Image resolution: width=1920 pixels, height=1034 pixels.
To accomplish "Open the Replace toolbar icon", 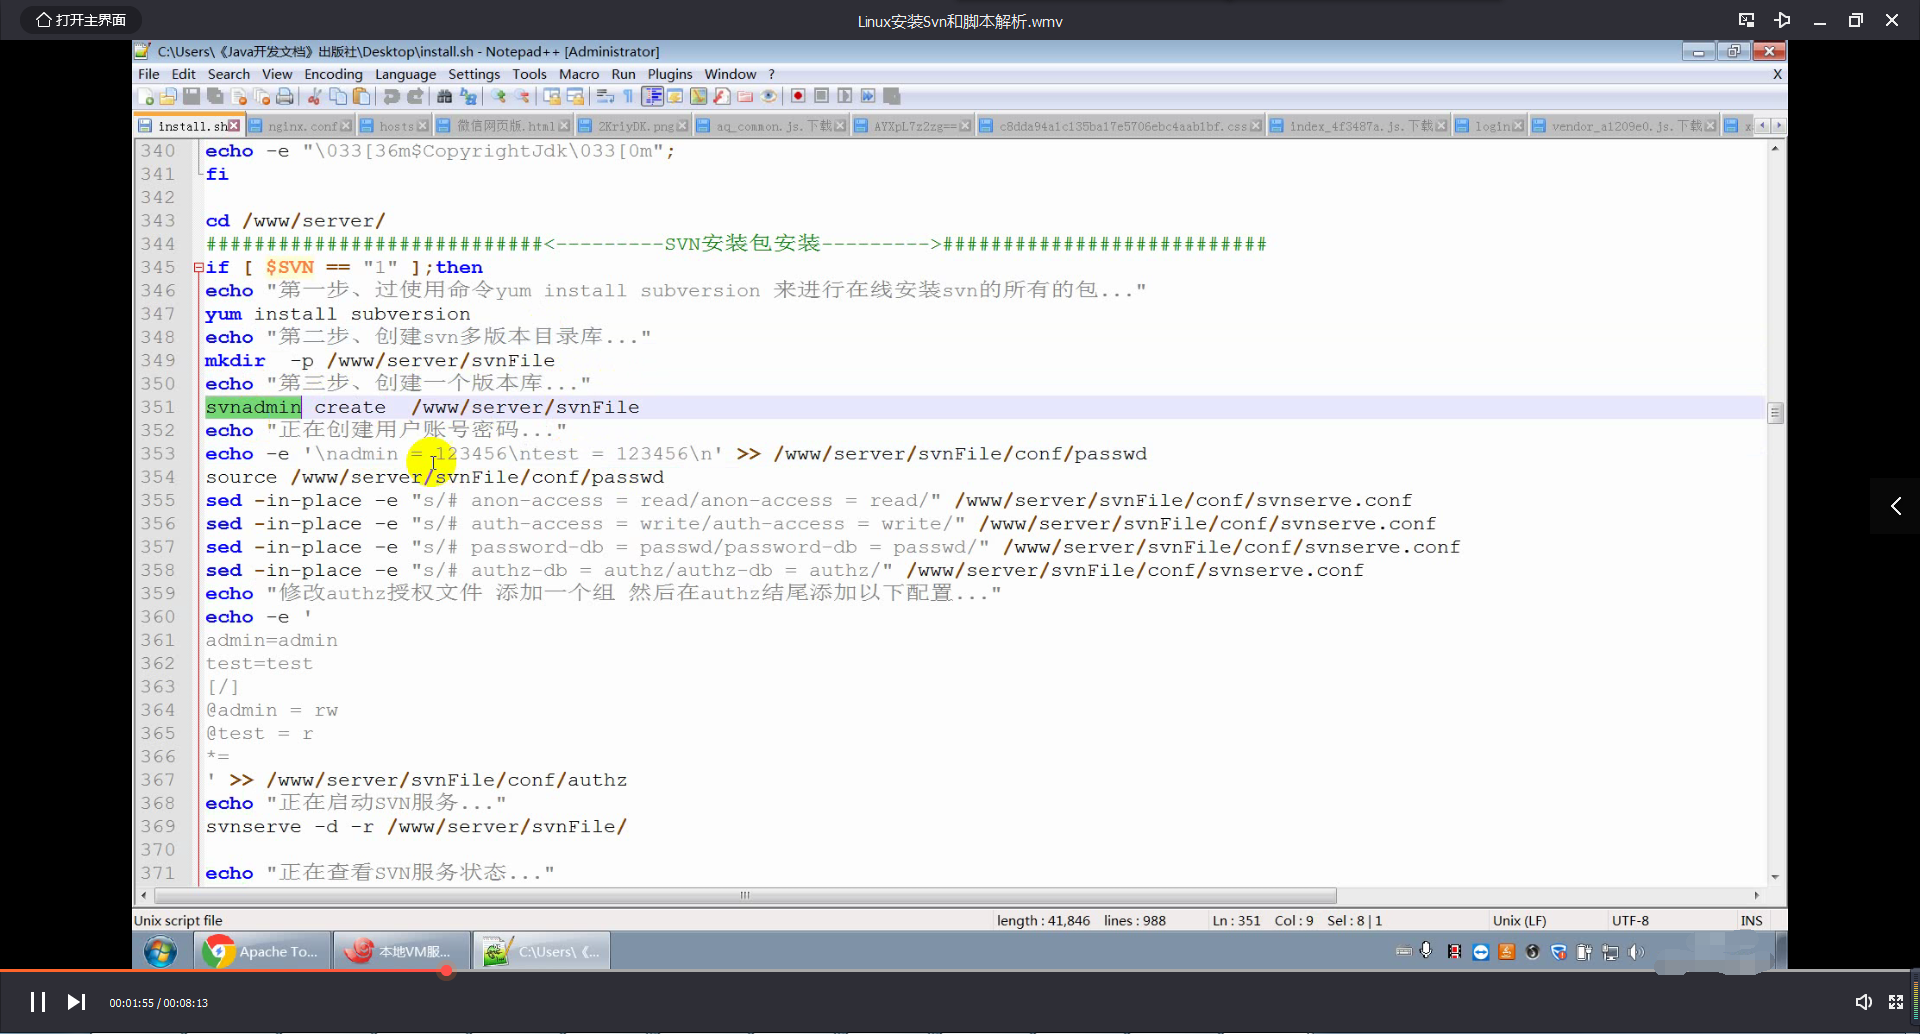I will pyautogui.click(x=468, y=96).
